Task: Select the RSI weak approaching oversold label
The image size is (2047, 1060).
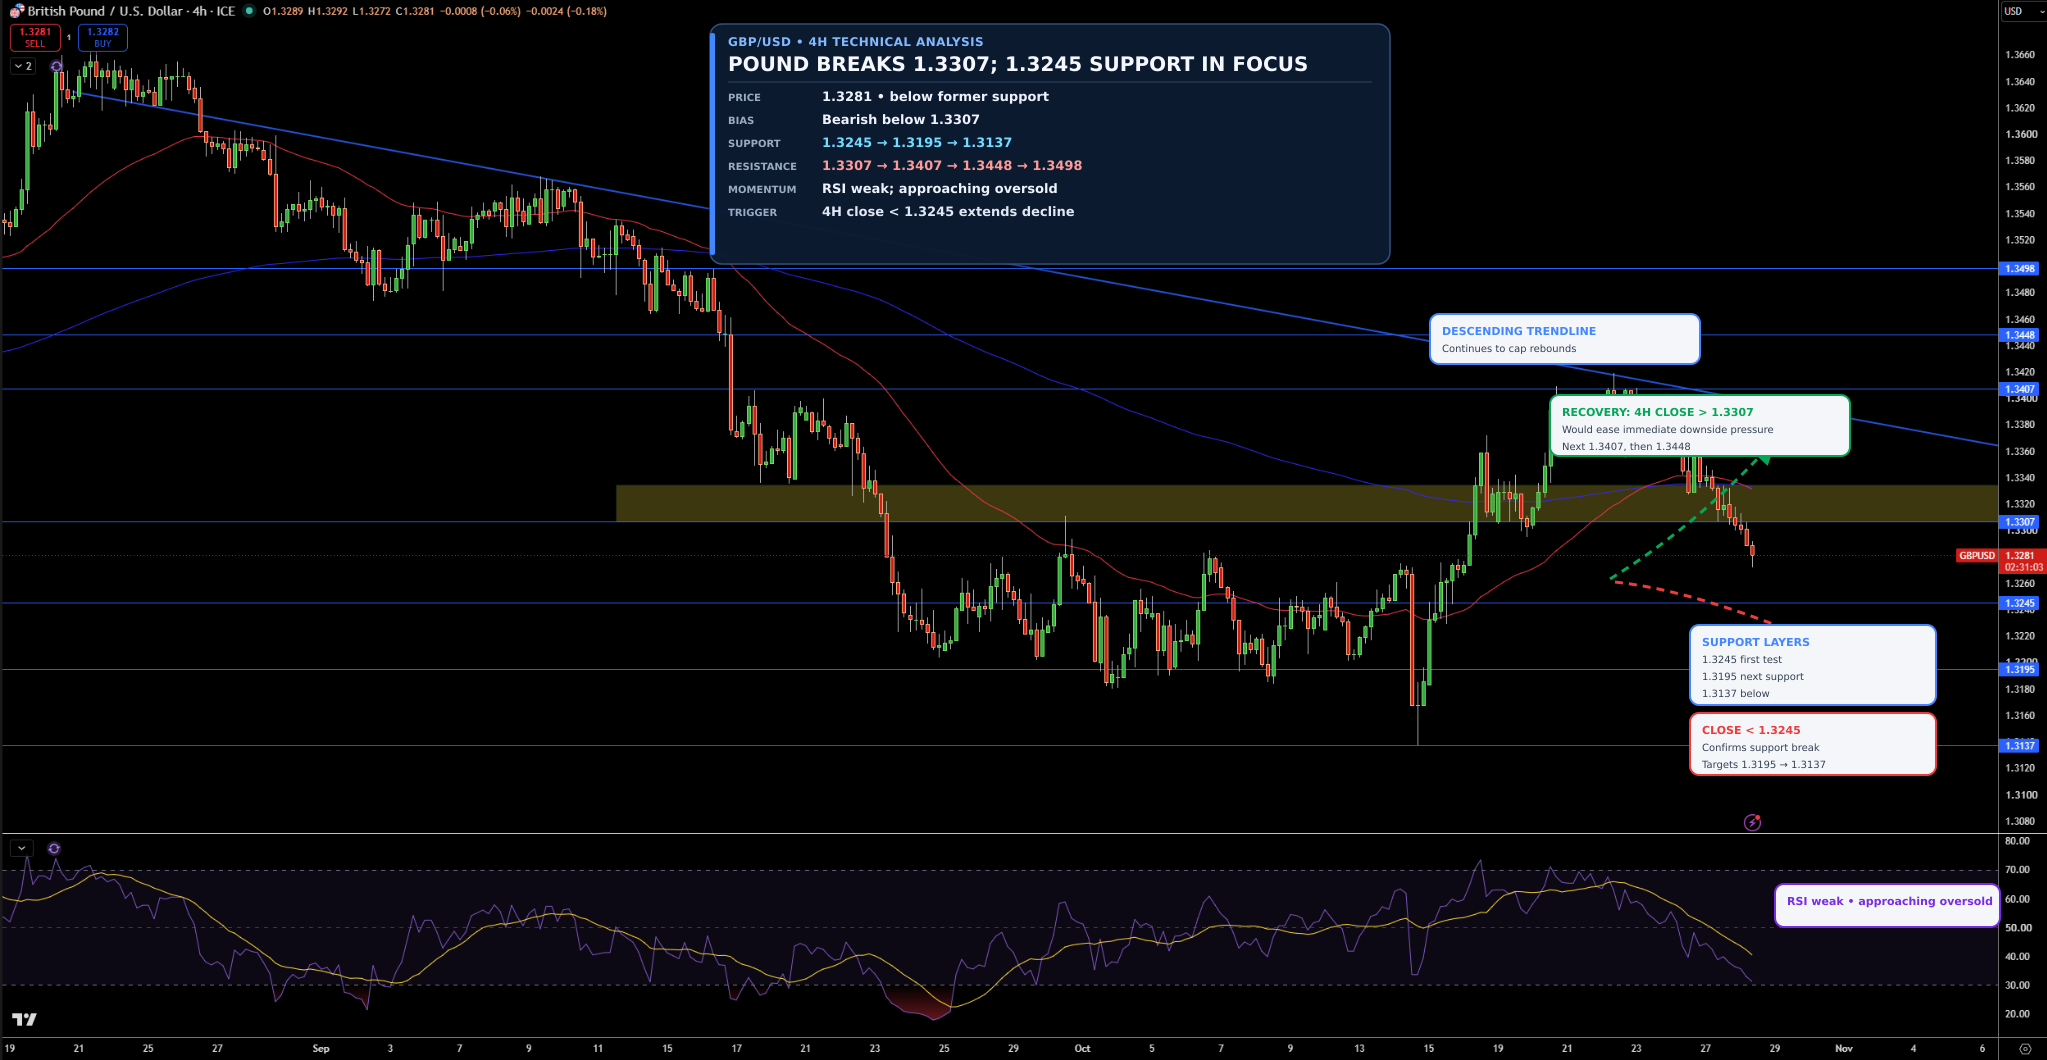Action: [x=1887, y=905]
